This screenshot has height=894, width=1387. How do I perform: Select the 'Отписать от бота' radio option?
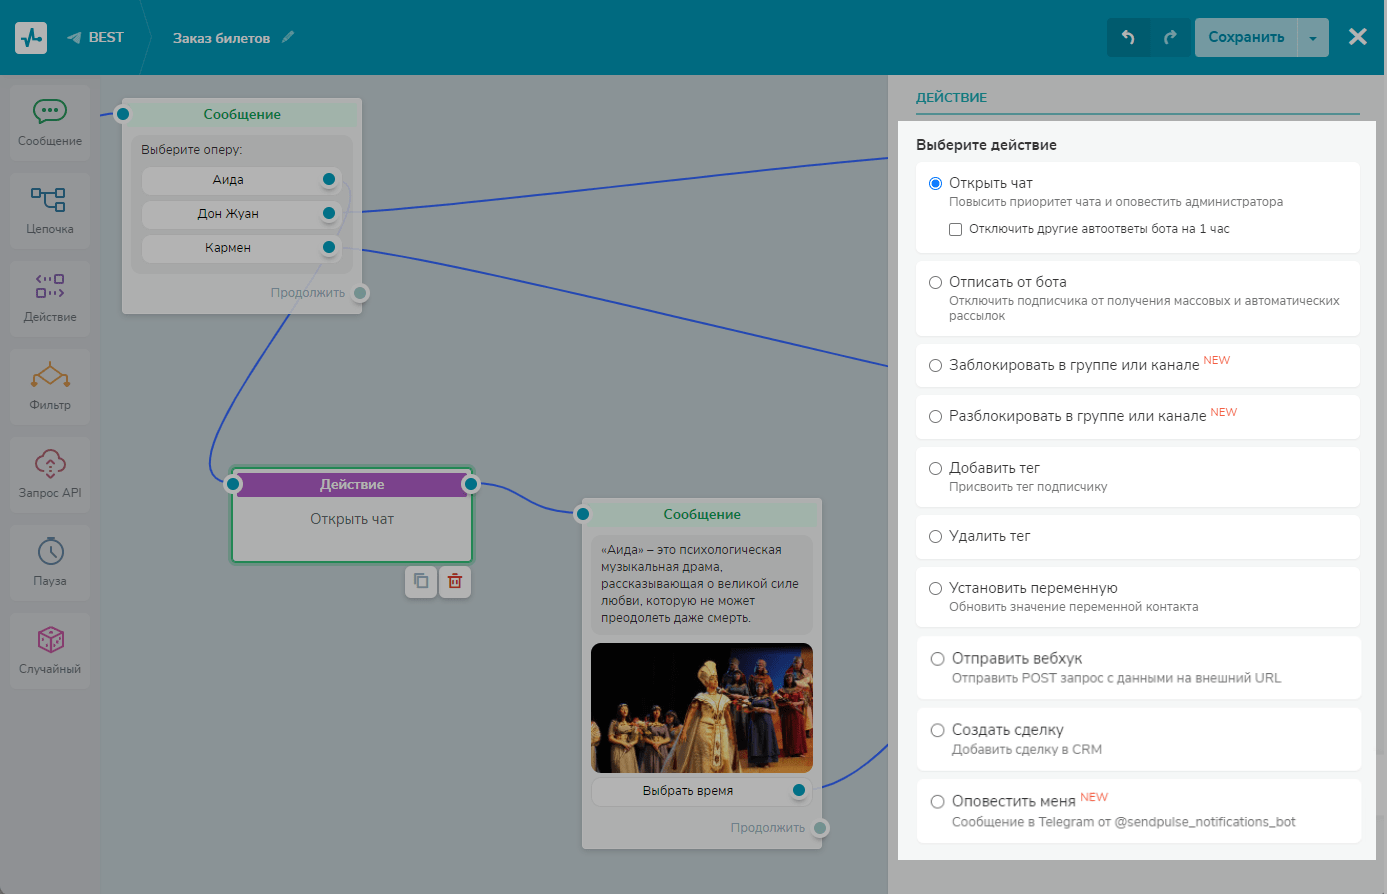pos(936,282)
